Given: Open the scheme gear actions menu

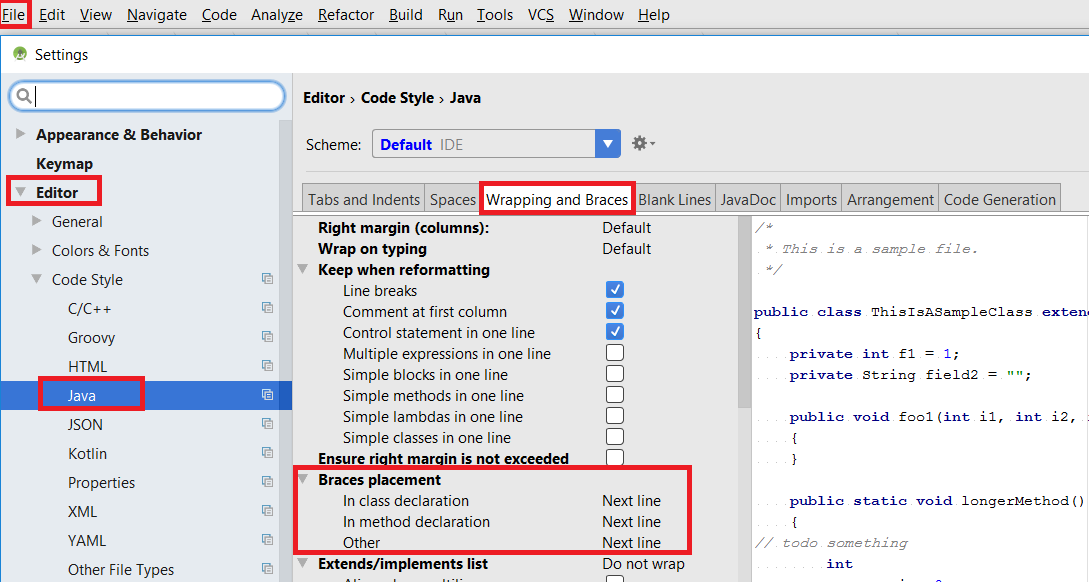Looking at the screenshot, I should pos(643,144).
